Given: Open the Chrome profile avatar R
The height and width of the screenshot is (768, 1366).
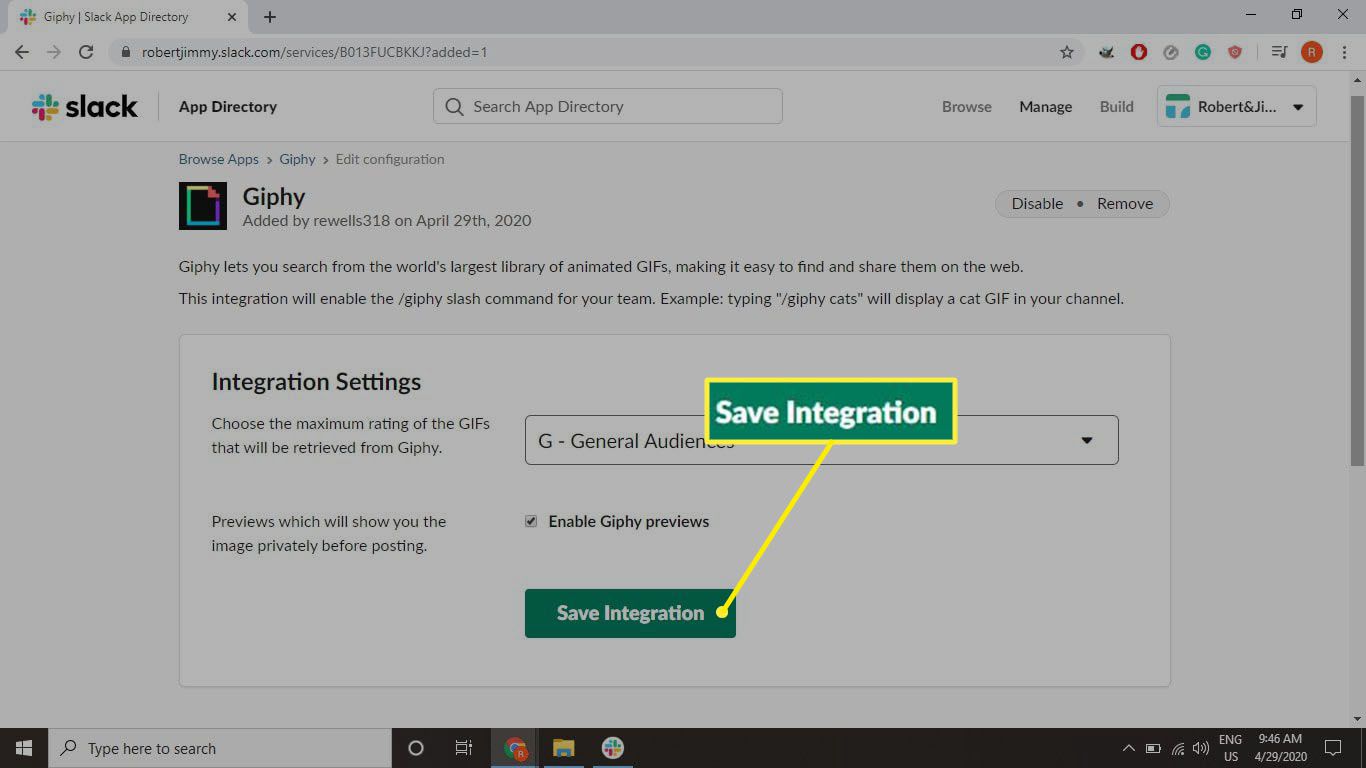Looking at the screenshot, I should pos(1311,52).
